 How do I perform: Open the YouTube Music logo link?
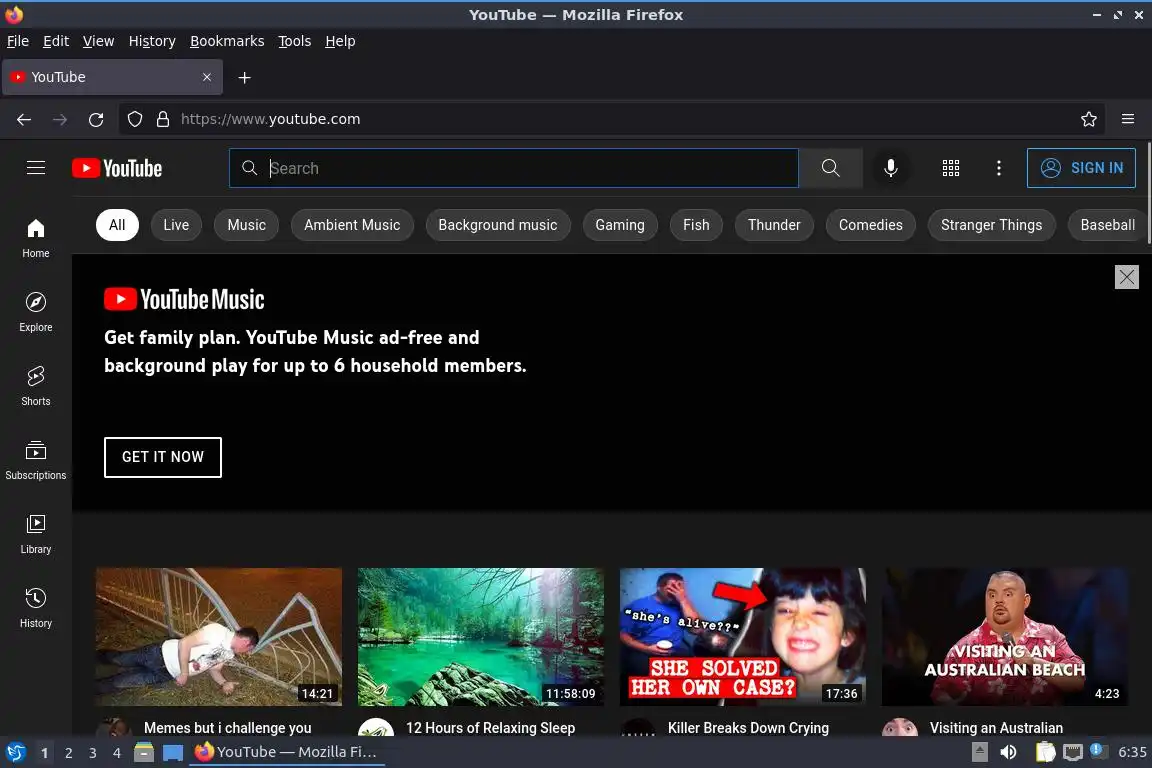pyautogui.click(x=184, y=299)
